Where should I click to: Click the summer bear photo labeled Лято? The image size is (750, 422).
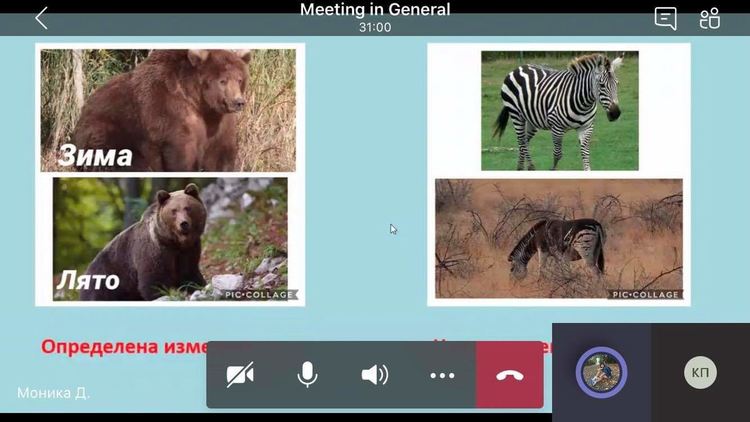tap(170, 238)
